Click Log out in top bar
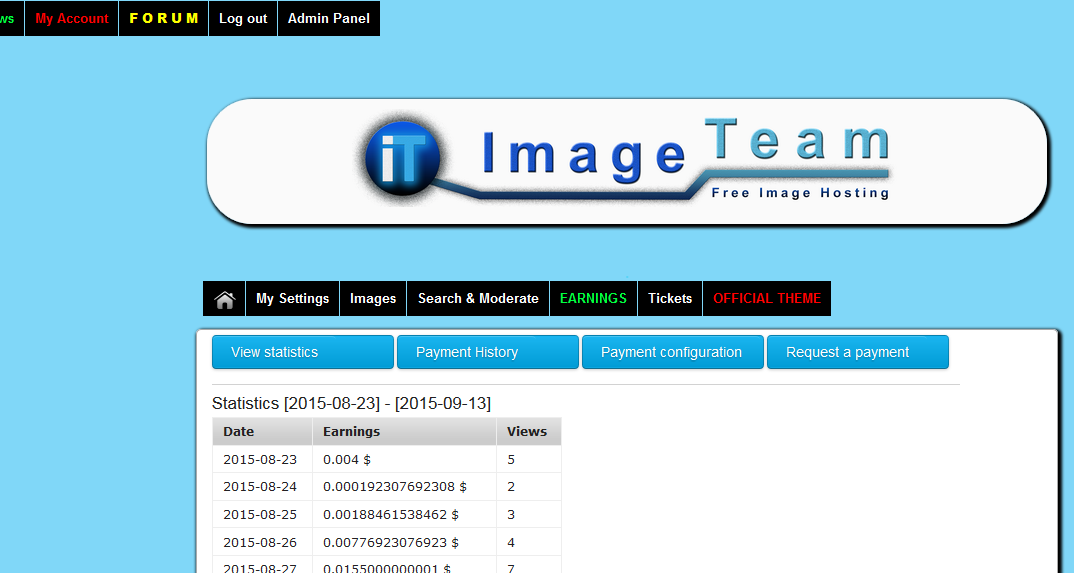The height and width of the screenshot is (573, 1074). [243, 18]
